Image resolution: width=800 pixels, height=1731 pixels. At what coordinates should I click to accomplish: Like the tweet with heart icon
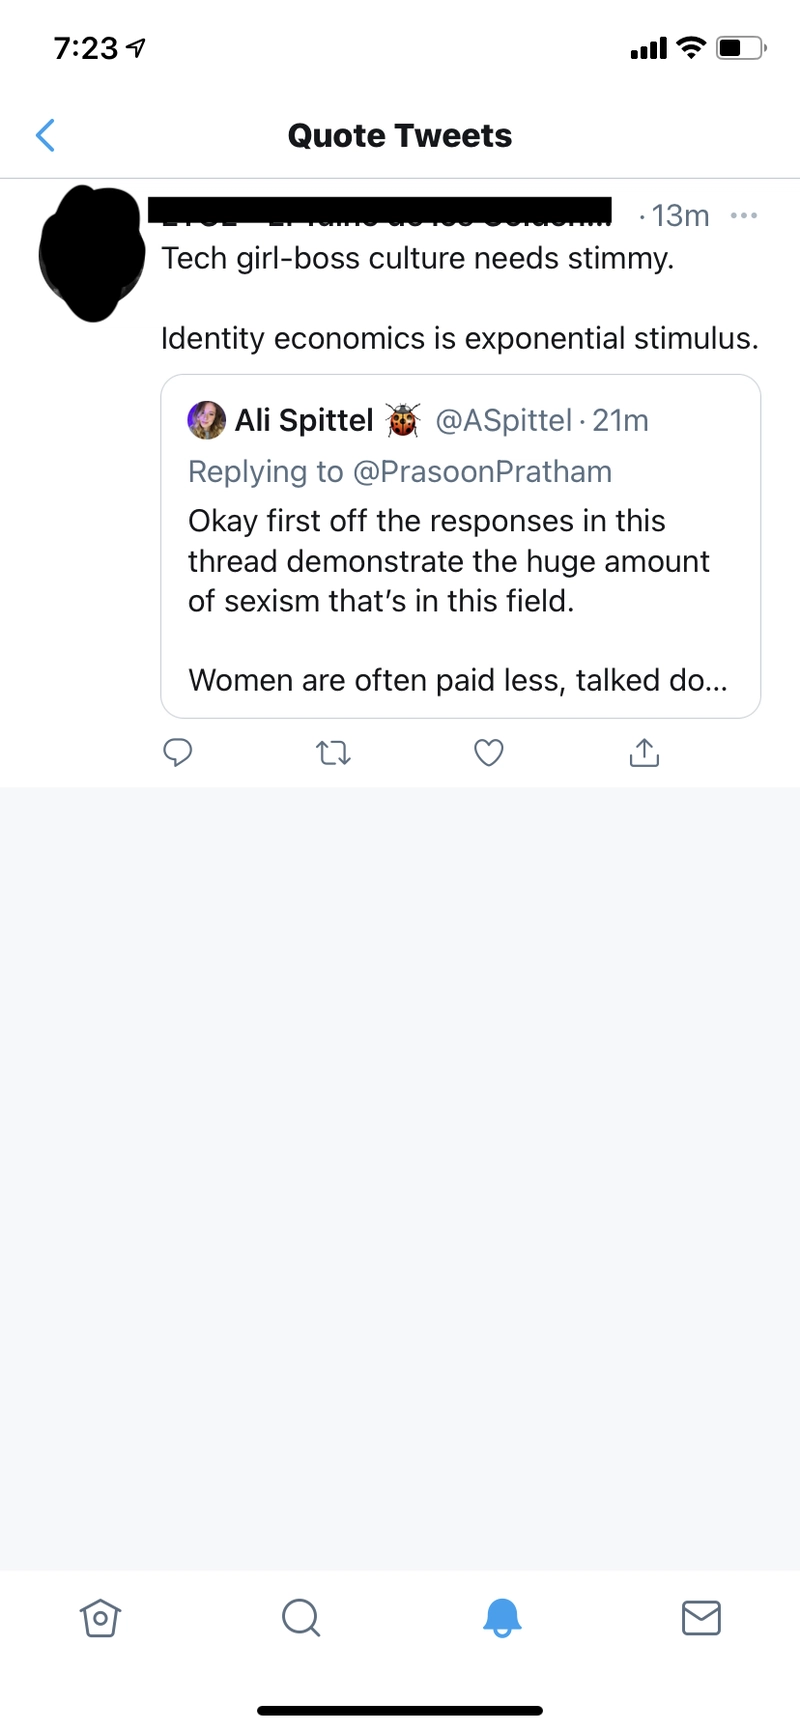point(488,753)
